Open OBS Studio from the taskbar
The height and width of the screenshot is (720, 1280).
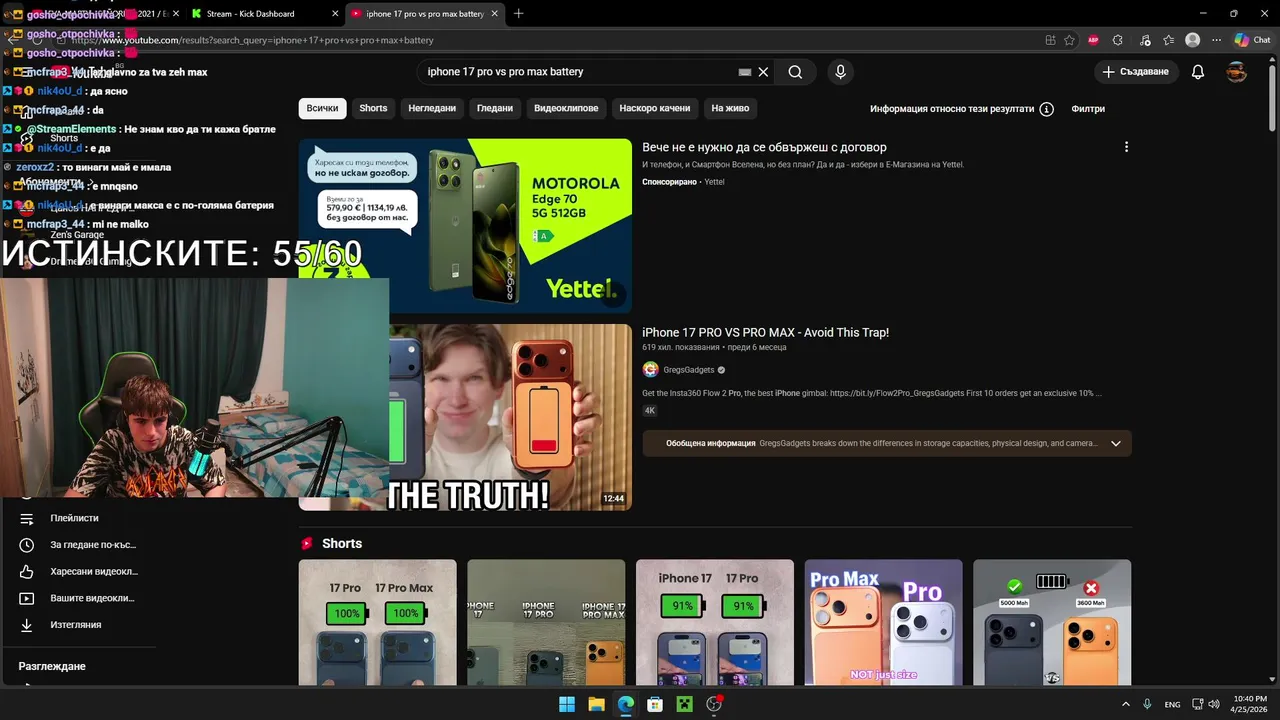(714, 704)
